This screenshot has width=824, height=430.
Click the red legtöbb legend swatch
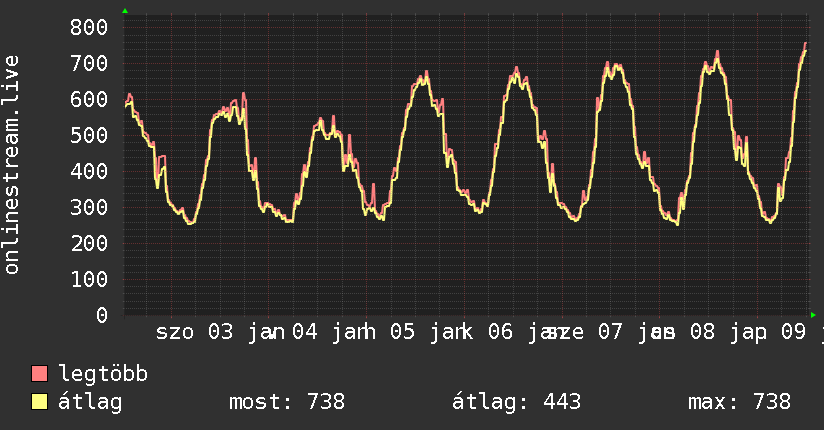pyautogui.click(x=40, y=374)
